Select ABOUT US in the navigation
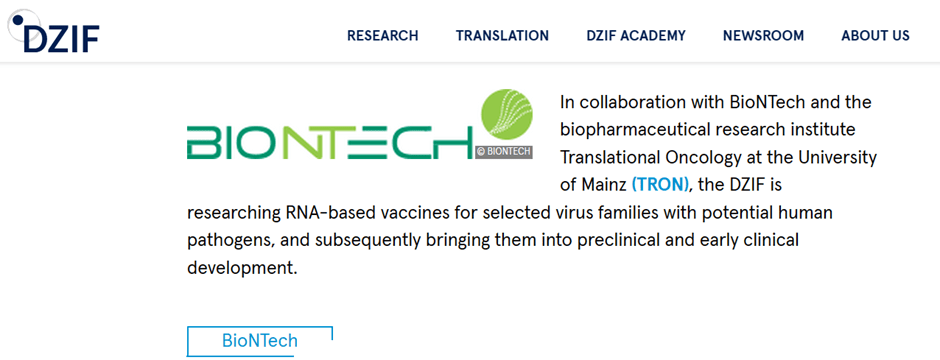940x360 pixels. (x=875, y=36)
